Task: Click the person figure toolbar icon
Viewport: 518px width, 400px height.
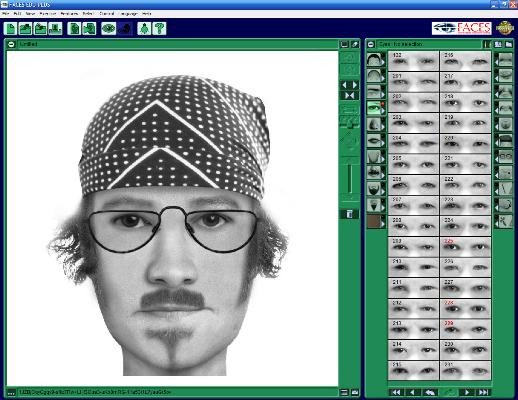Action: pyautogui.click(x=144, y=29)
